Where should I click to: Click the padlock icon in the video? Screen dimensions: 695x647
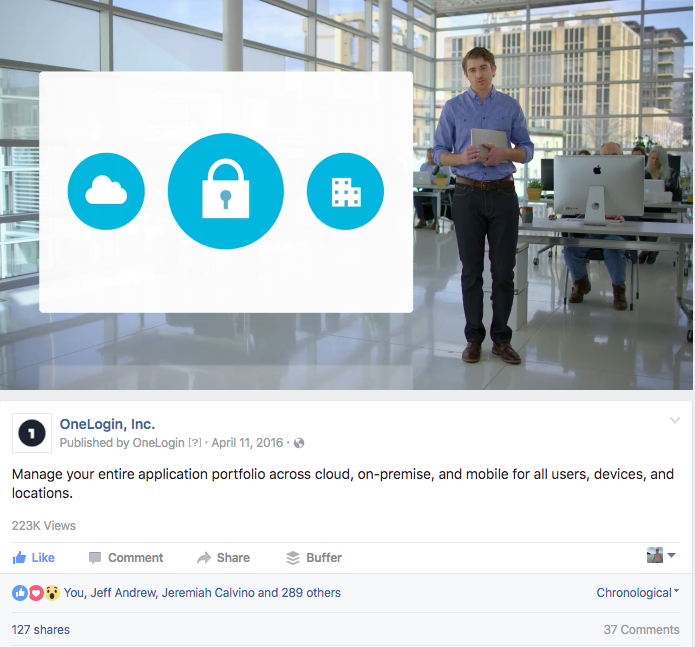click(x=226, y=191)
